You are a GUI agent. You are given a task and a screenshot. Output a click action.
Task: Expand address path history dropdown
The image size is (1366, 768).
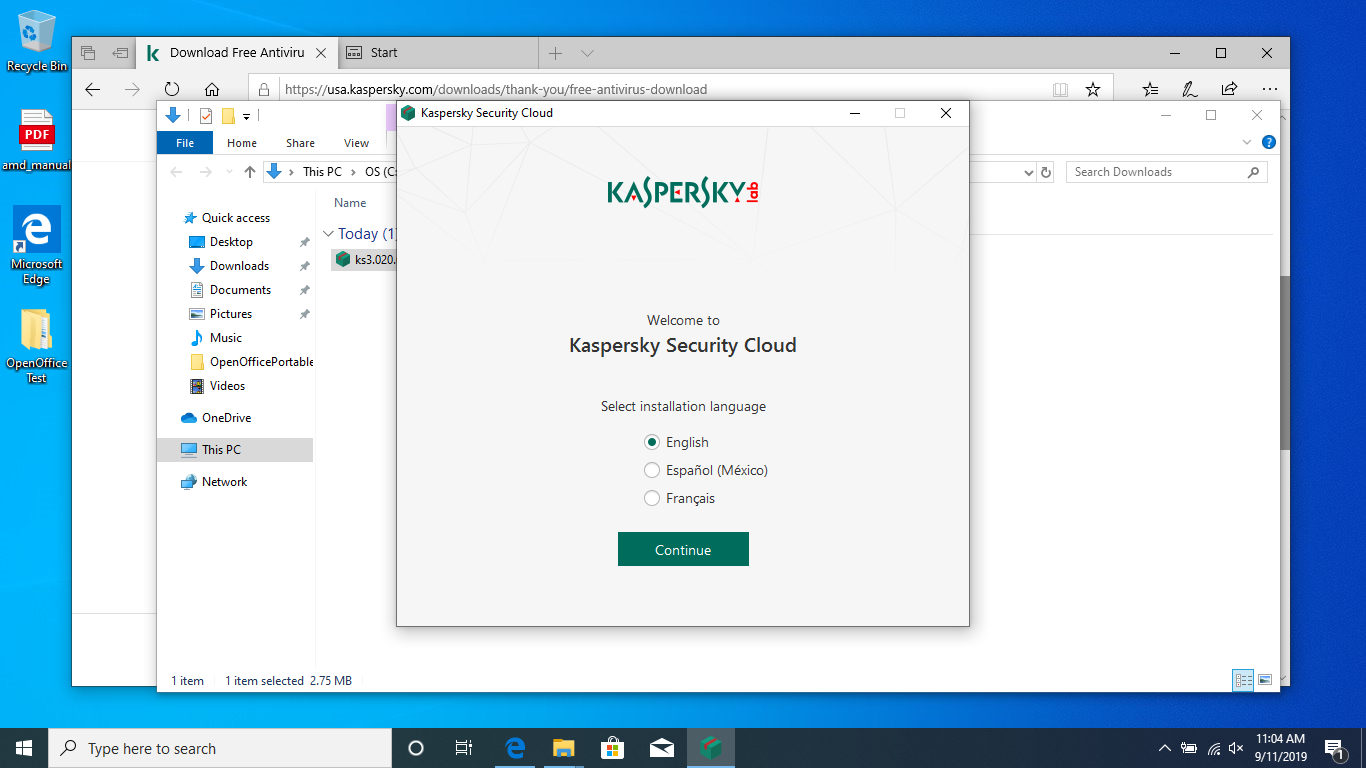click(1029, 172)
